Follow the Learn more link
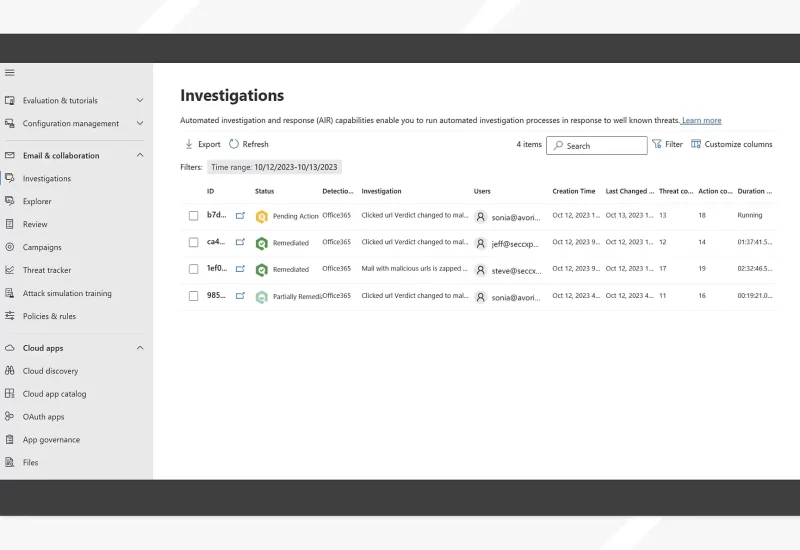Screen dimensions: 800x550 click(x=702, y=120)
